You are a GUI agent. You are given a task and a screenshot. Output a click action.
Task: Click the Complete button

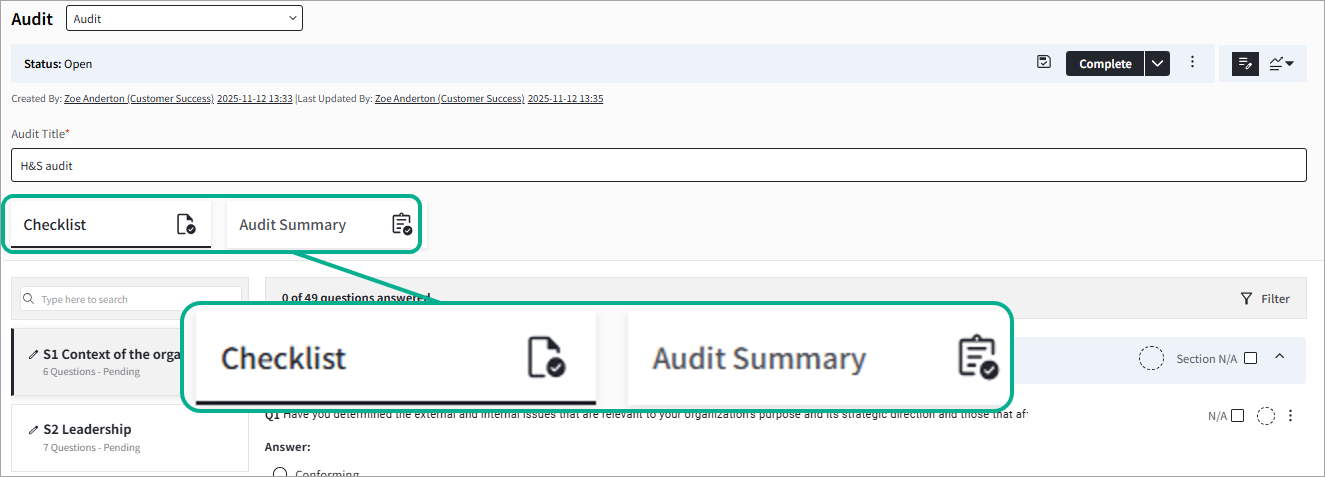pos(1105,63)
